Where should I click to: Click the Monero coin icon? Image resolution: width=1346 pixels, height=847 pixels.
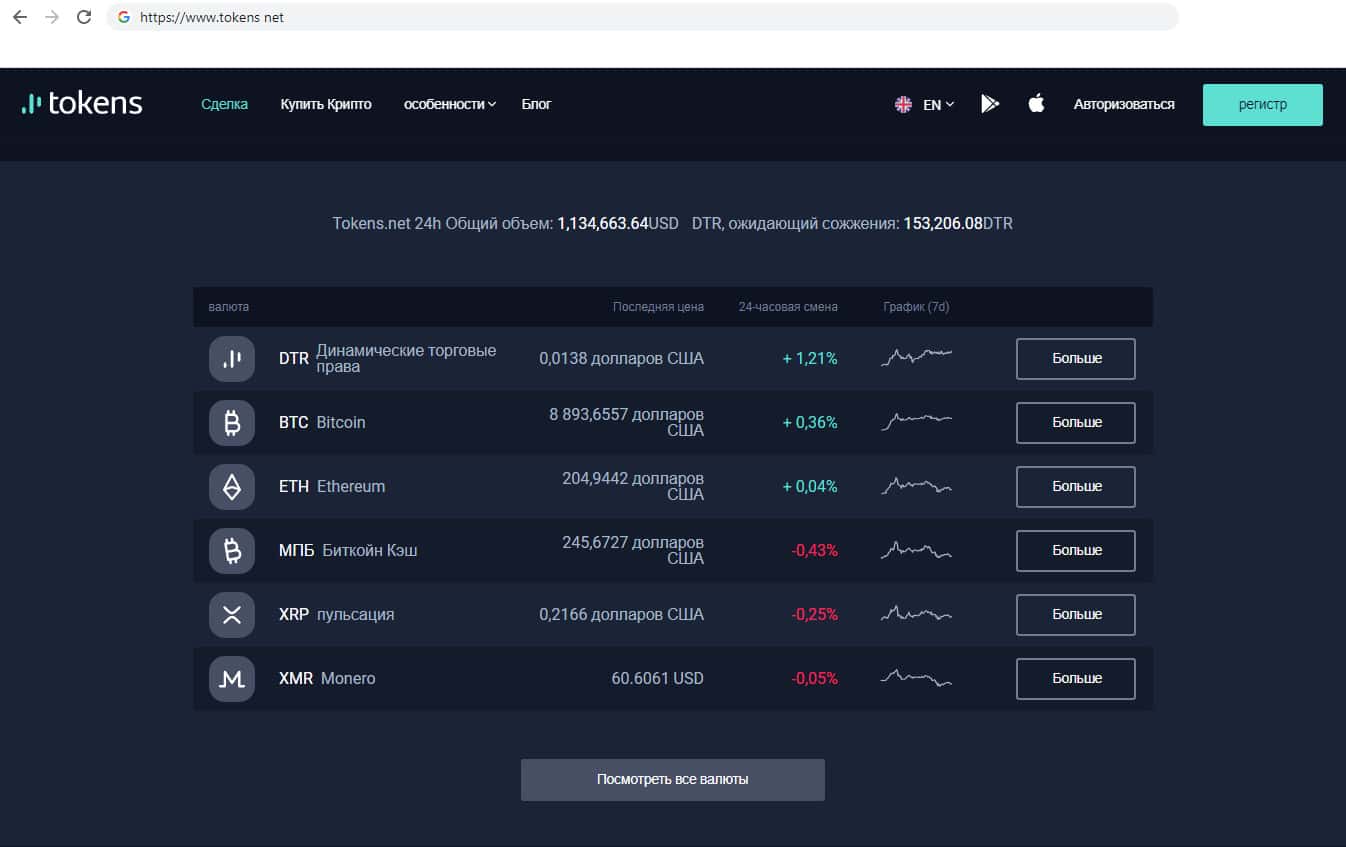pyautogui.click(x=232, y=679)
